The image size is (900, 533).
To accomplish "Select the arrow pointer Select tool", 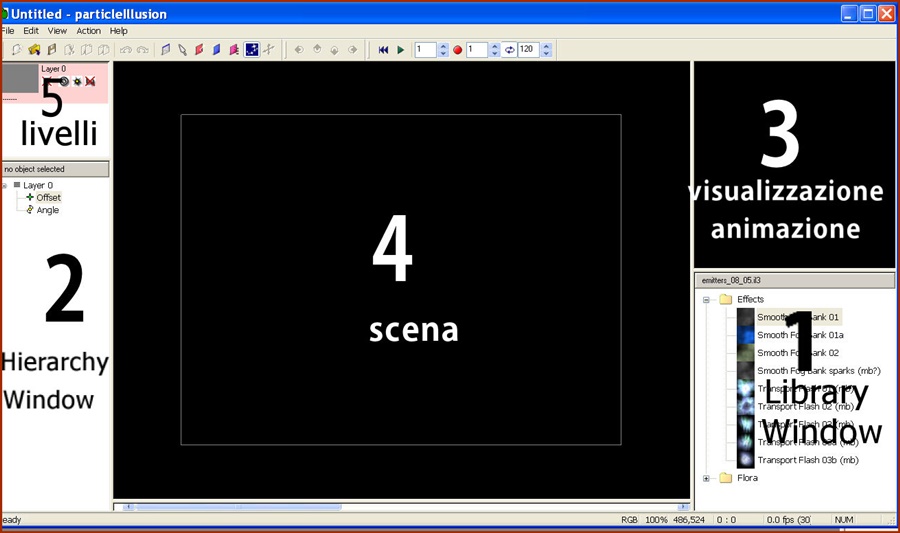I will [x=183, y=50].
